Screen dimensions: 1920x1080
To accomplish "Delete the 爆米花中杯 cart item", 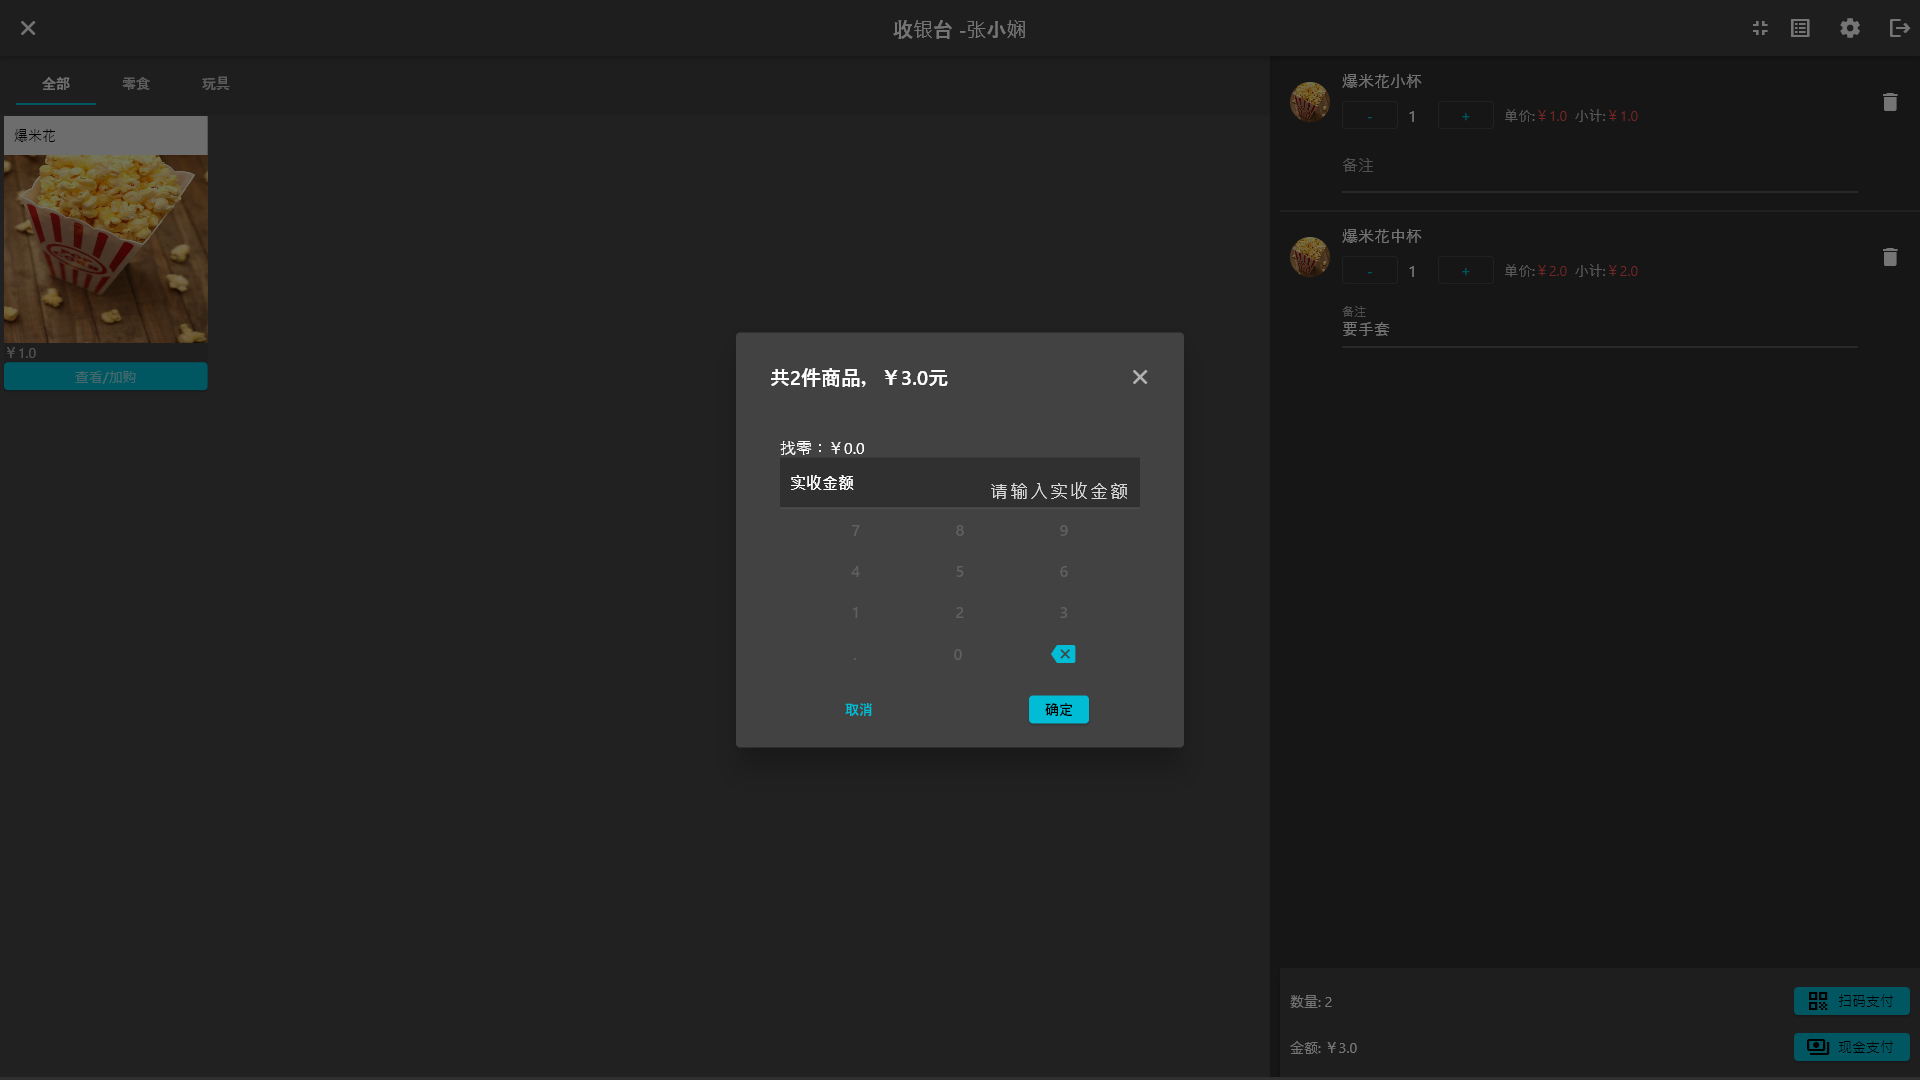I will click(1890, 257).
